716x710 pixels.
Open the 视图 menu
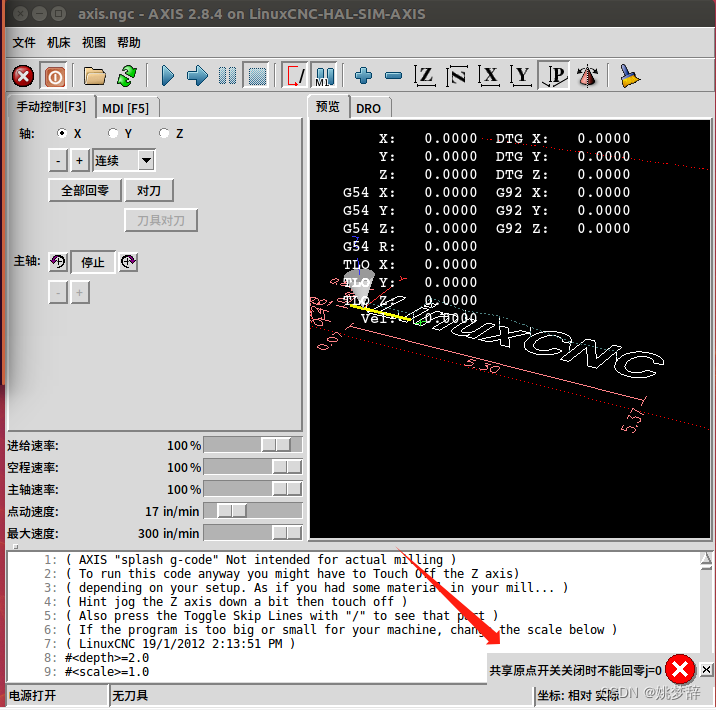[94, 42]
